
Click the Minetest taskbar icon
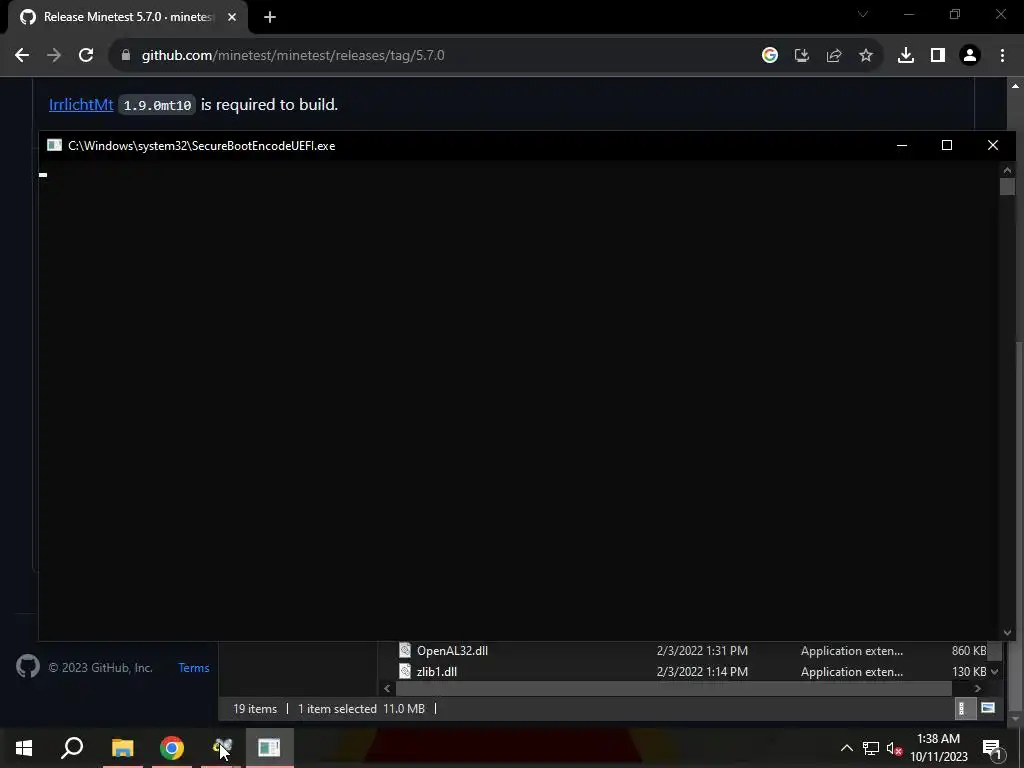222,748
